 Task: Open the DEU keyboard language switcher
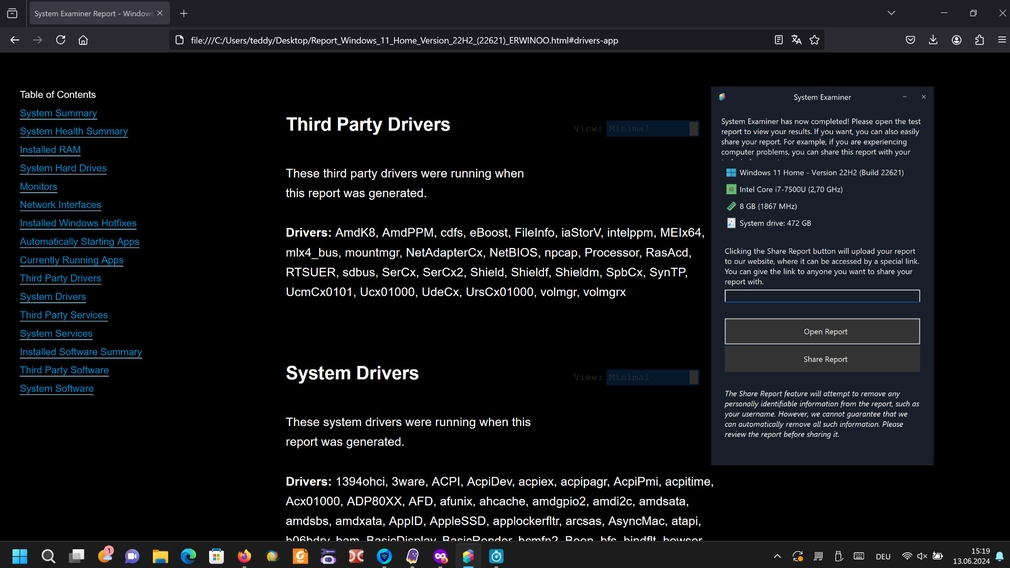883,556
